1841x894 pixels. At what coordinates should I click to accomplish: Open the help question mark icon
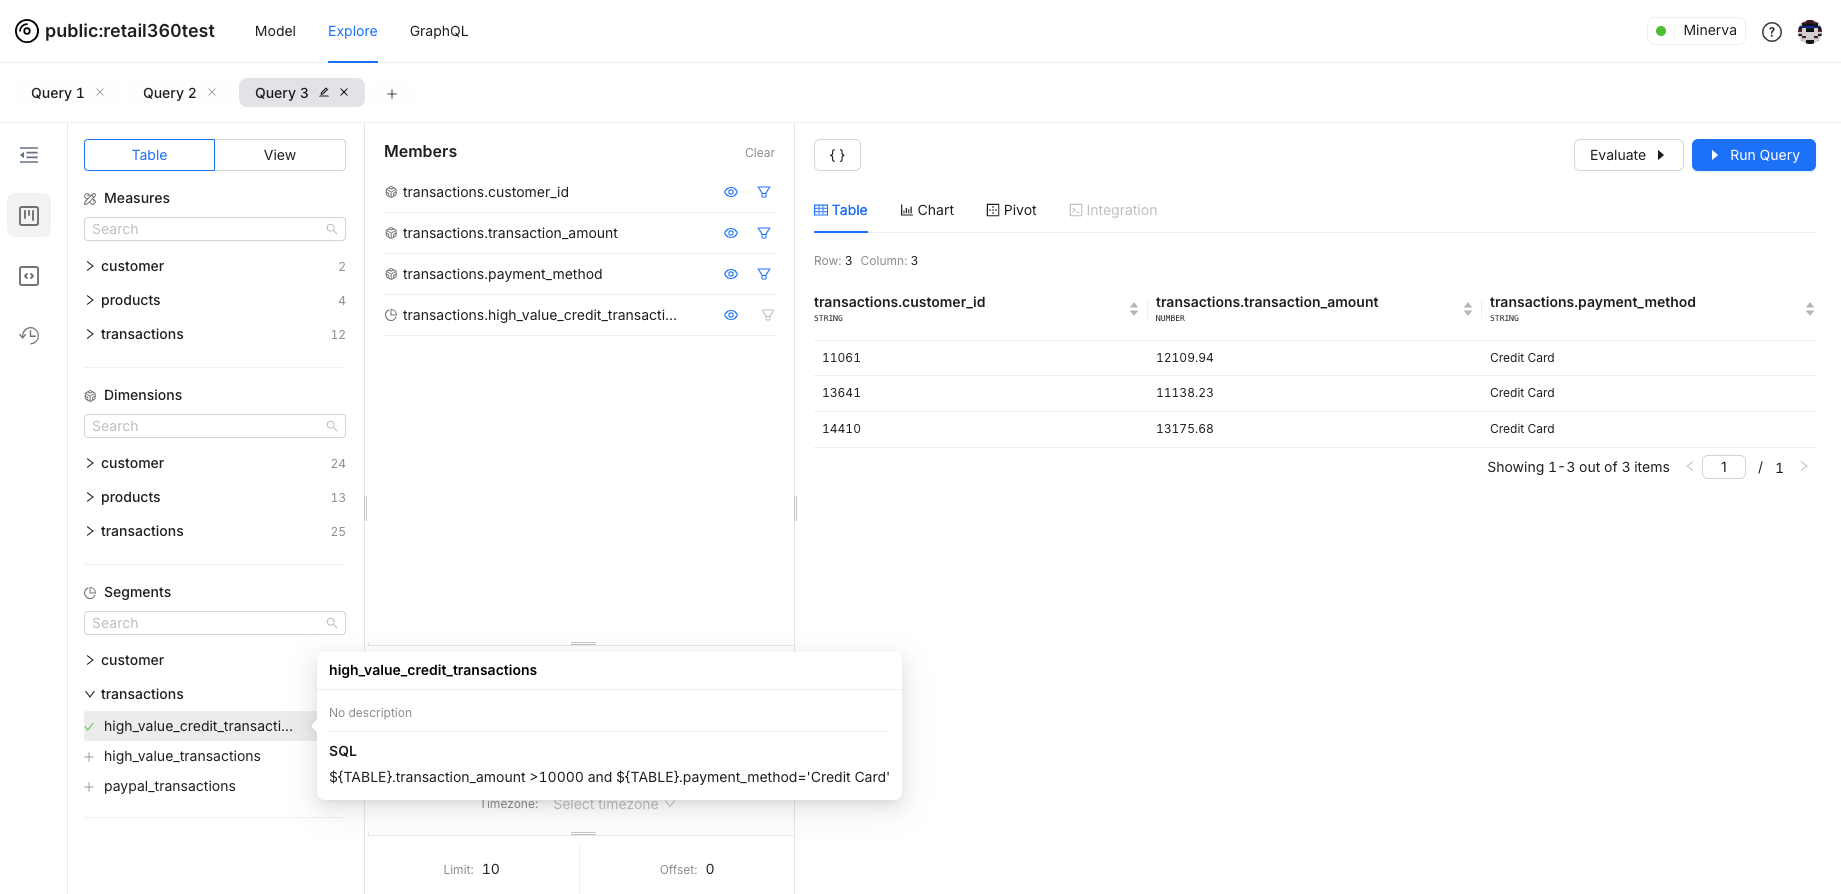click(x=1772, y=32)
